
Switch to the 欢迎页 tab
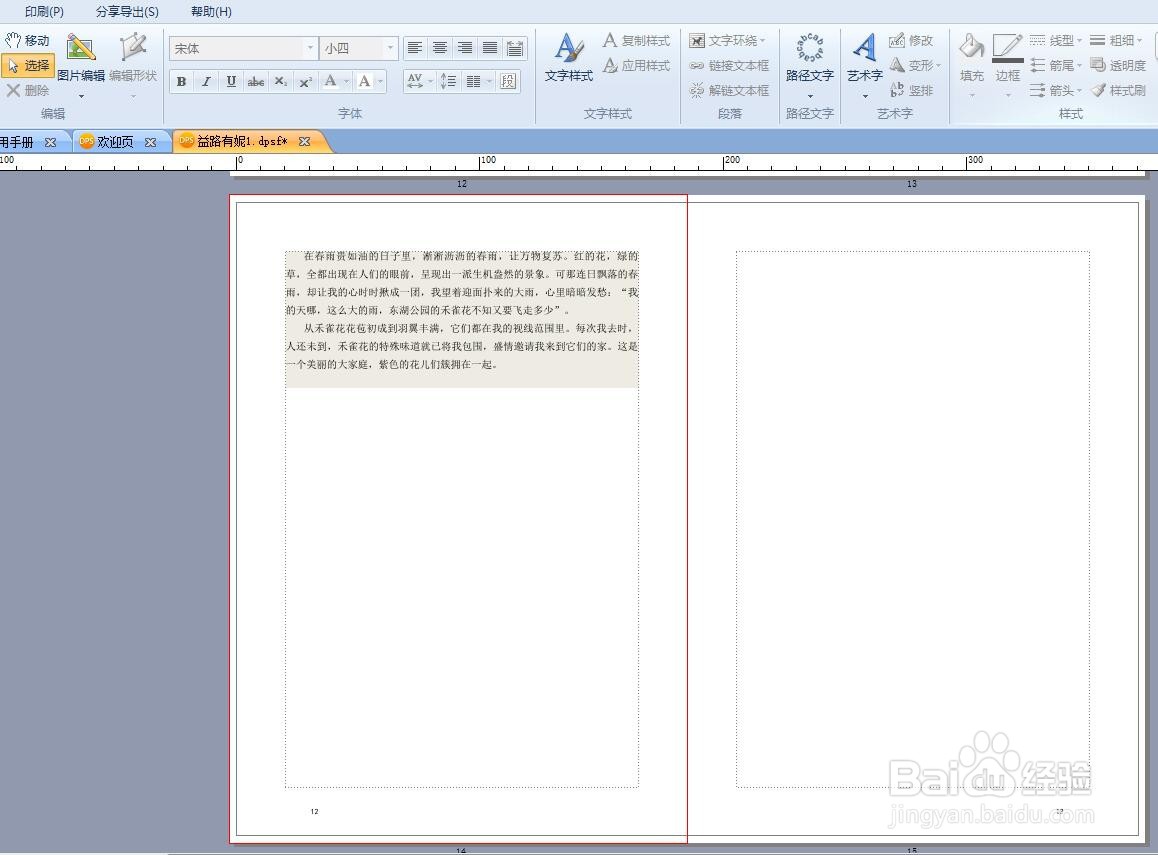tap(116, 142)
